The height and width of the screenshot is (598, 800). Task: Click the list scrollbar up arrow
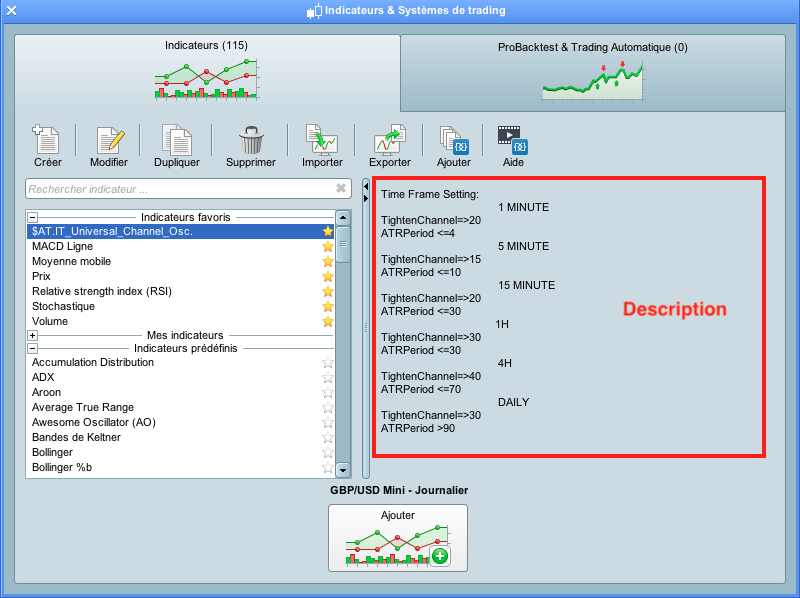pos(343,218)
